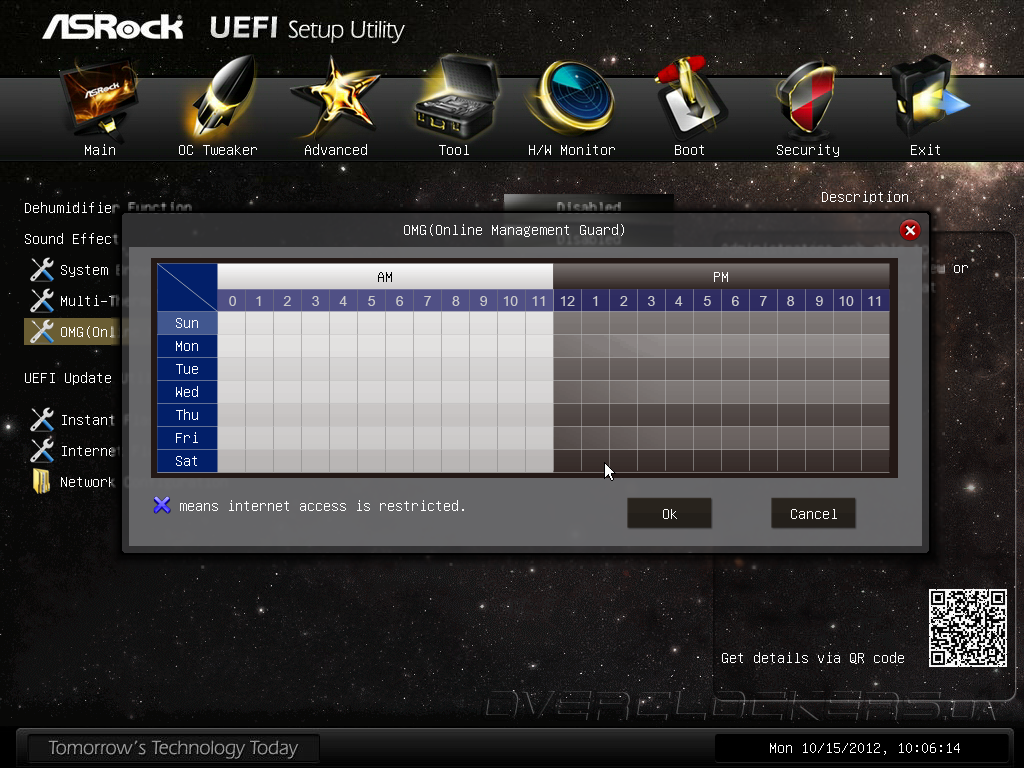1024x768 pixels.
Task: Select the Tue row header
Action: [187, 369]
